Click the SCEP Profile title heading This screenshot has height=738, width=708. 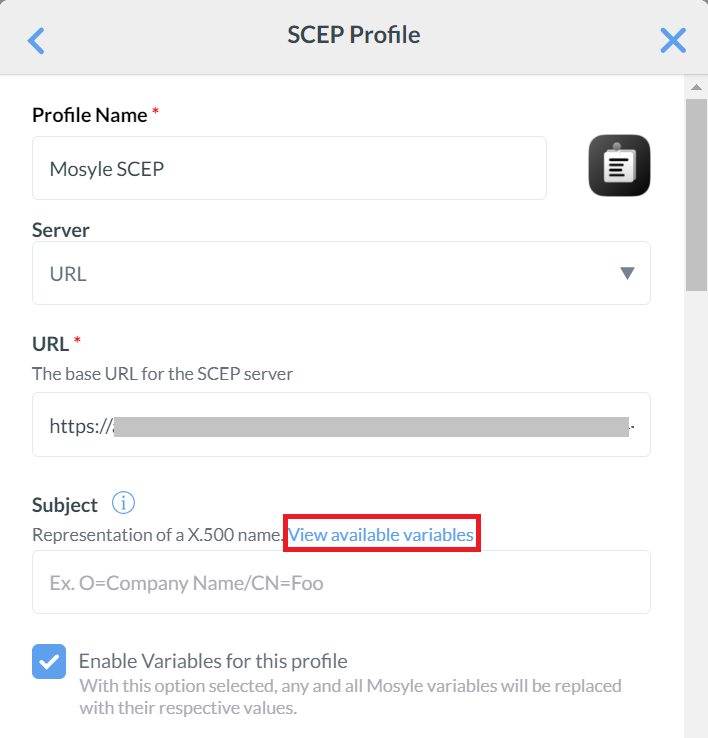pos(354,35)
